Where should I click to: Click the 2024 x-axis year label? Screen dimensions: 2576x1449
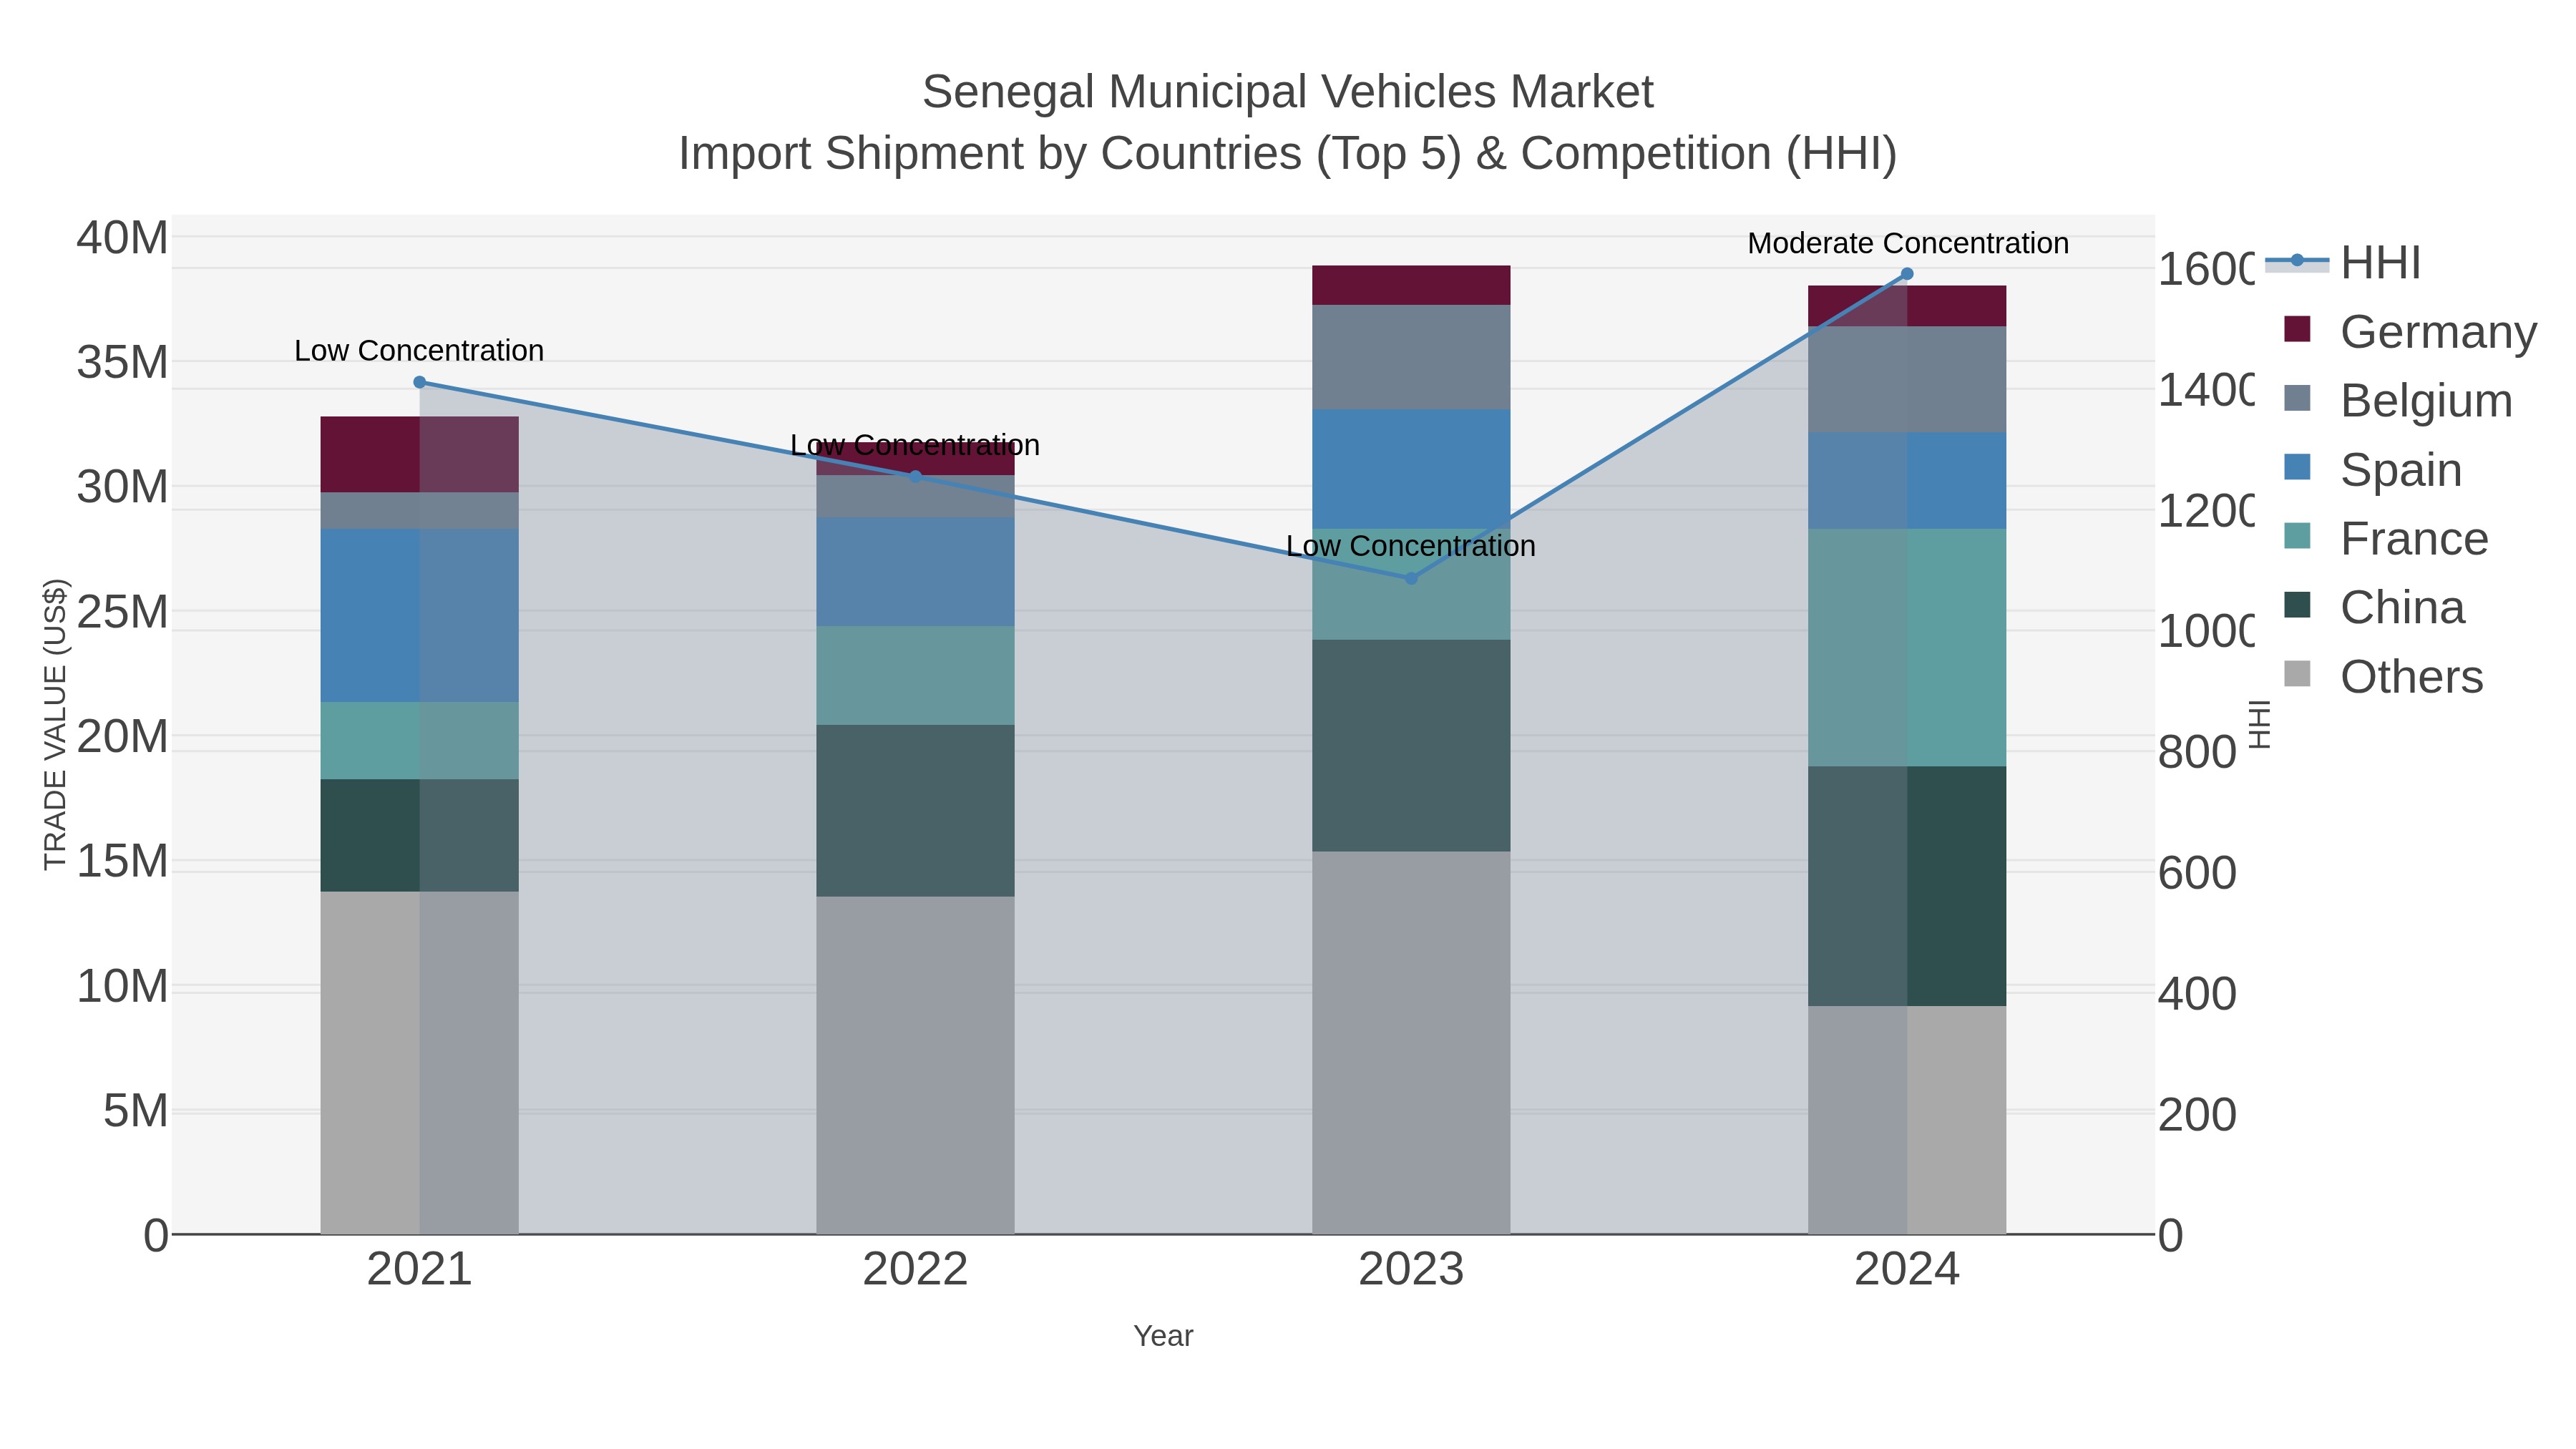[x=1907, y=1270]
